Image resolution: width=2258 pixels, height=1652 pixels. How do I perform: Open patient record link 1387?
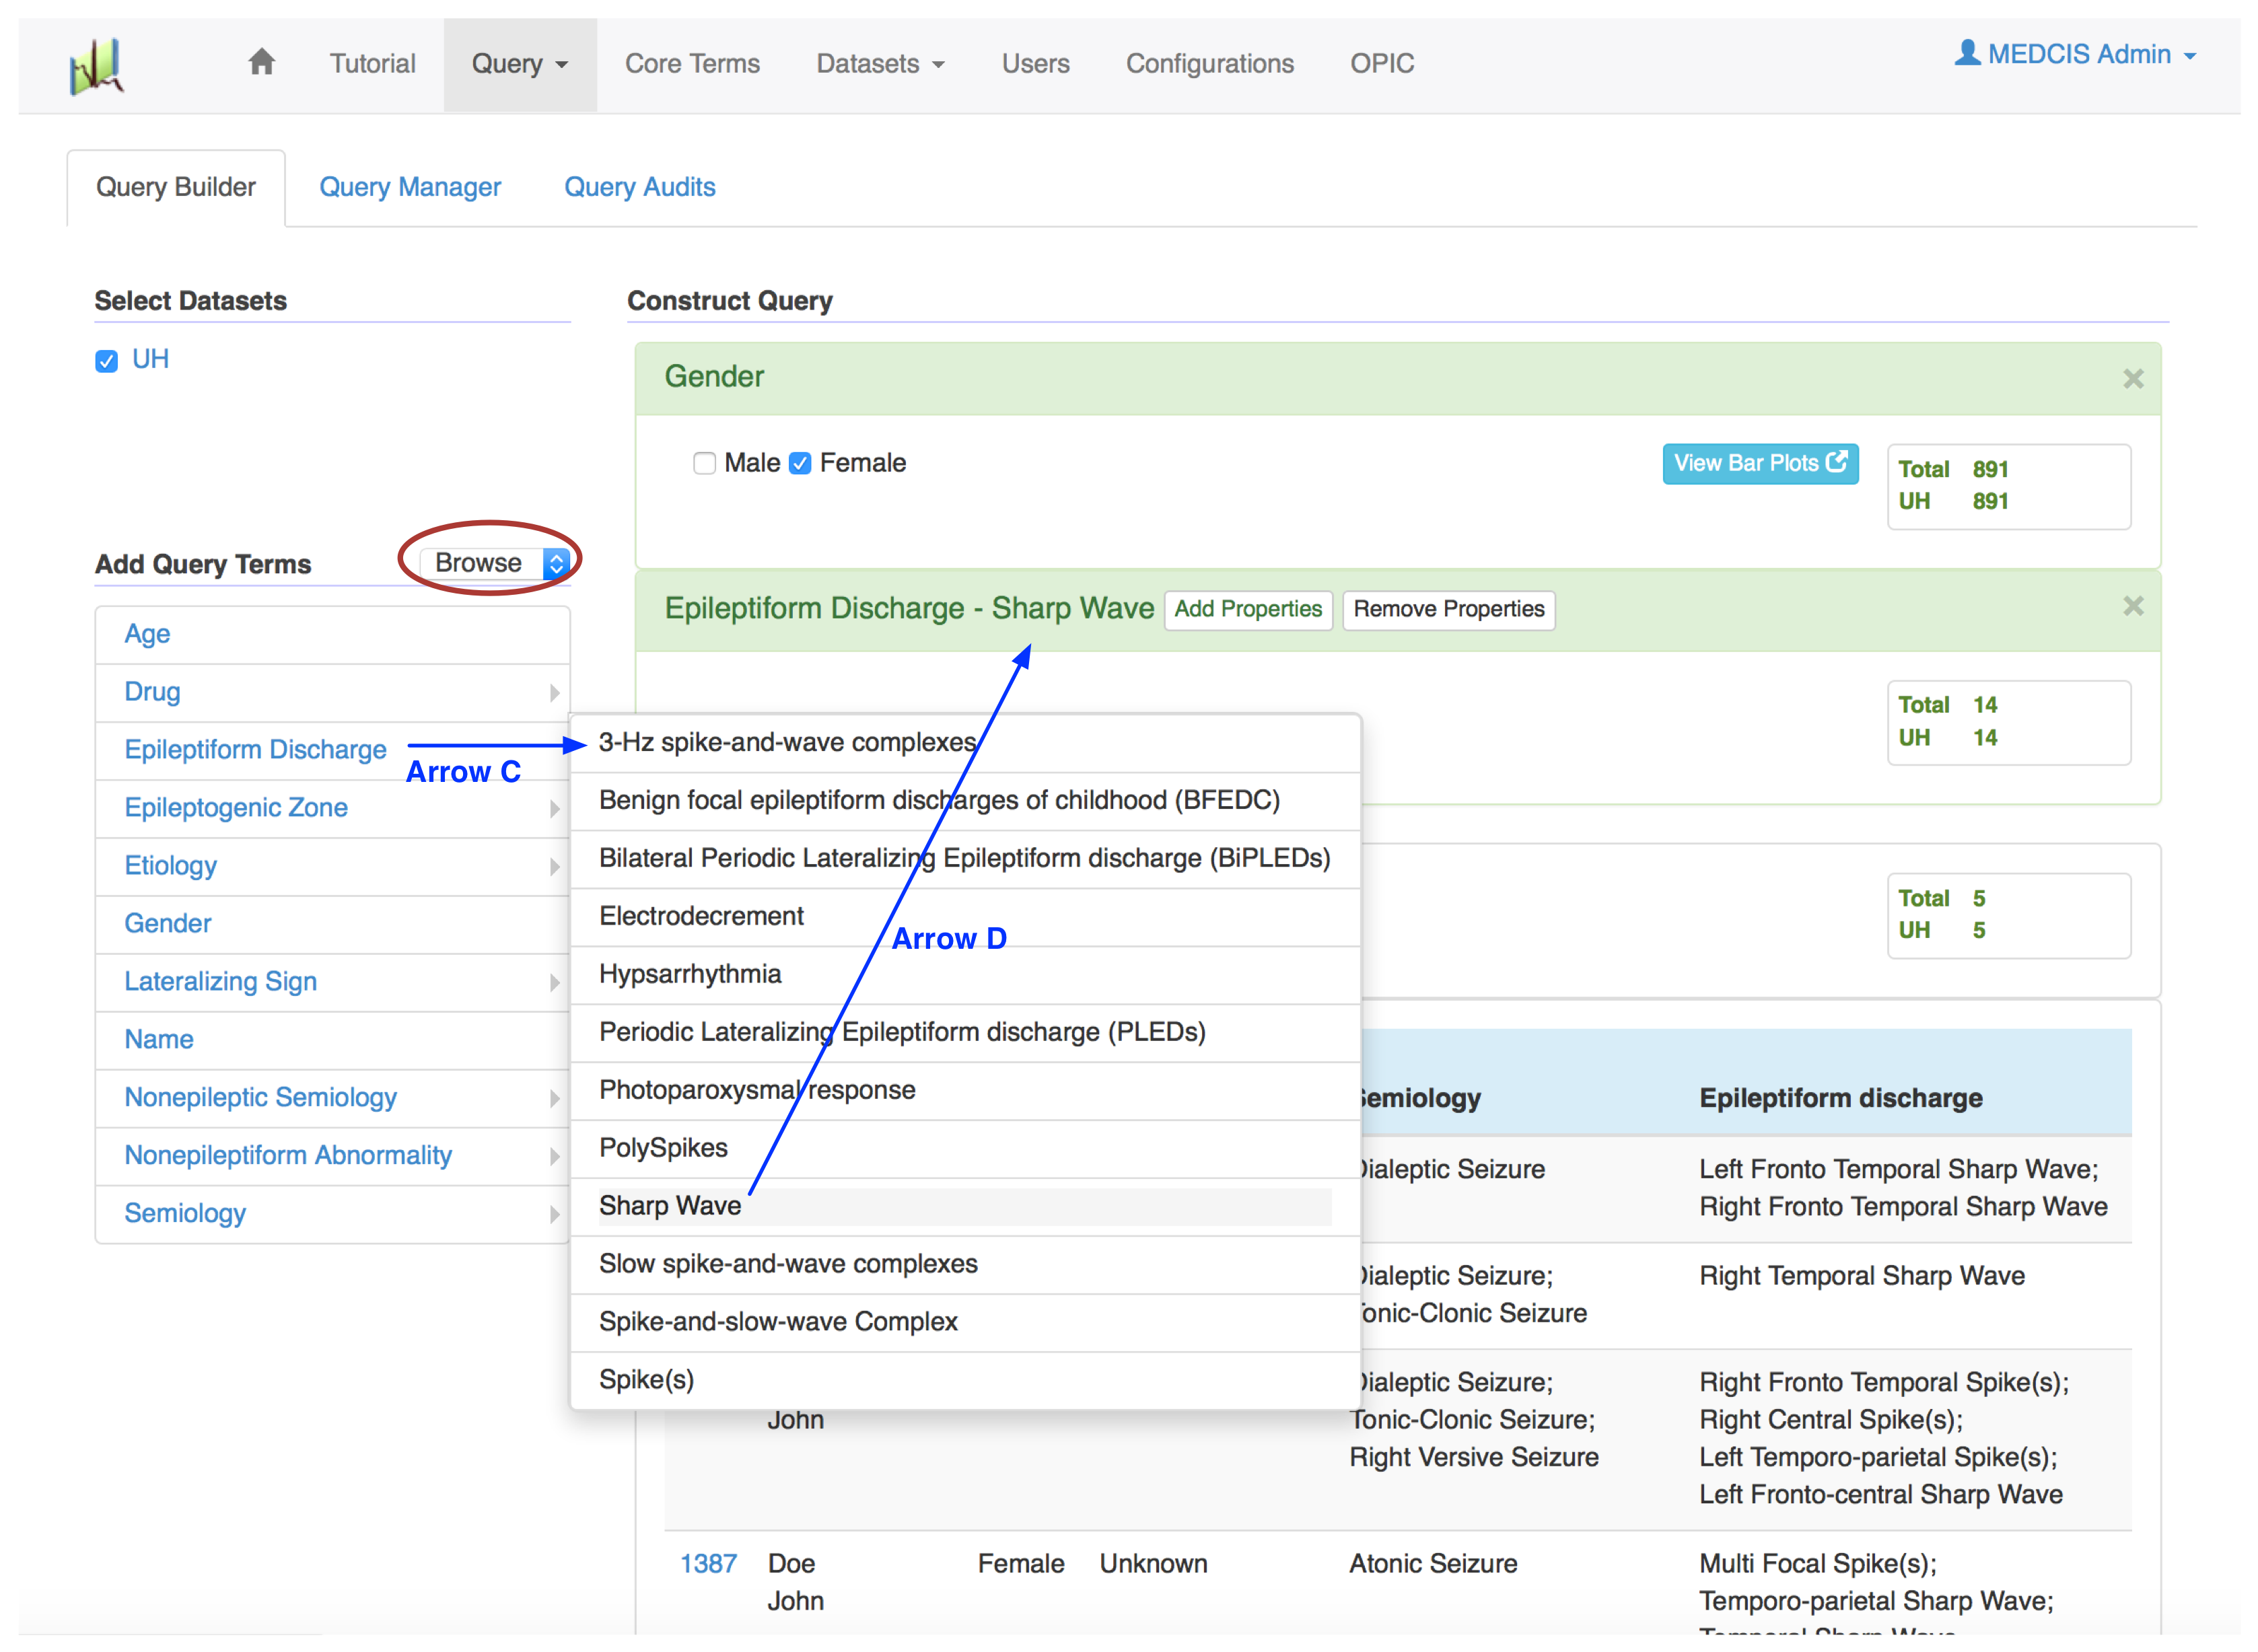click(708, 1564)
